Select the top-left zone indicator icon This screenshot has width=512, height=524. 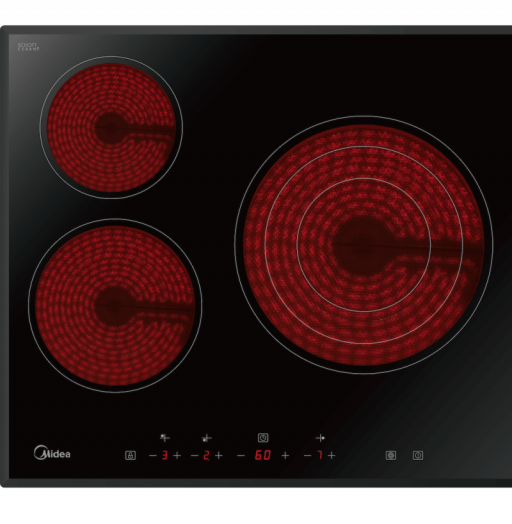[x=165, y=437]
